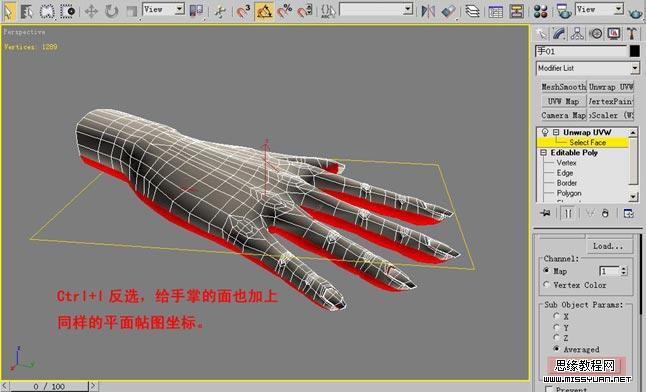Screen dimensions: 646x392
Task: Click the object color black swatch
Action: (634, 51)
